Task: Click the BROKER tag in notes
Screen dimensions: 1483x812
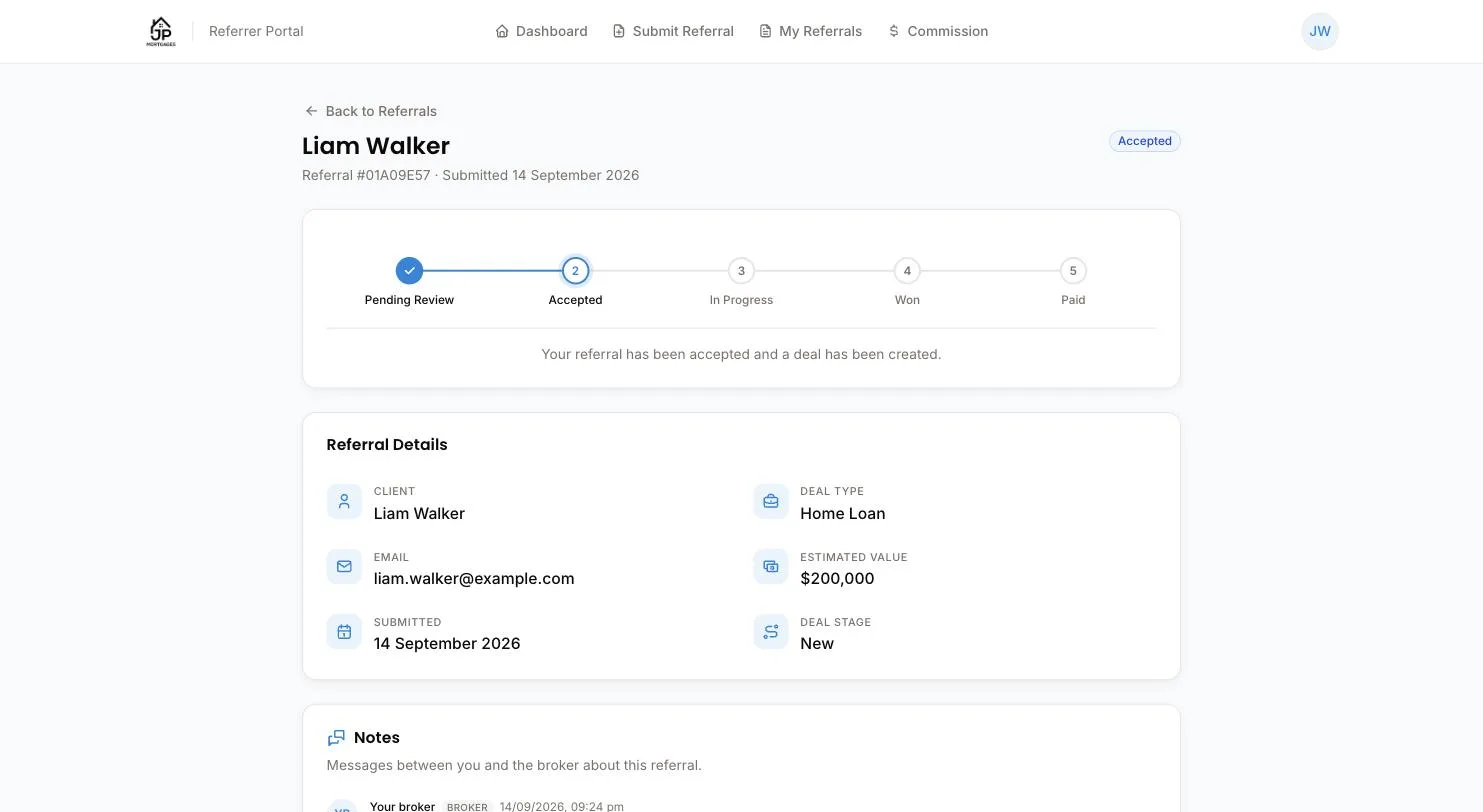Action: [x=467, y=807]
